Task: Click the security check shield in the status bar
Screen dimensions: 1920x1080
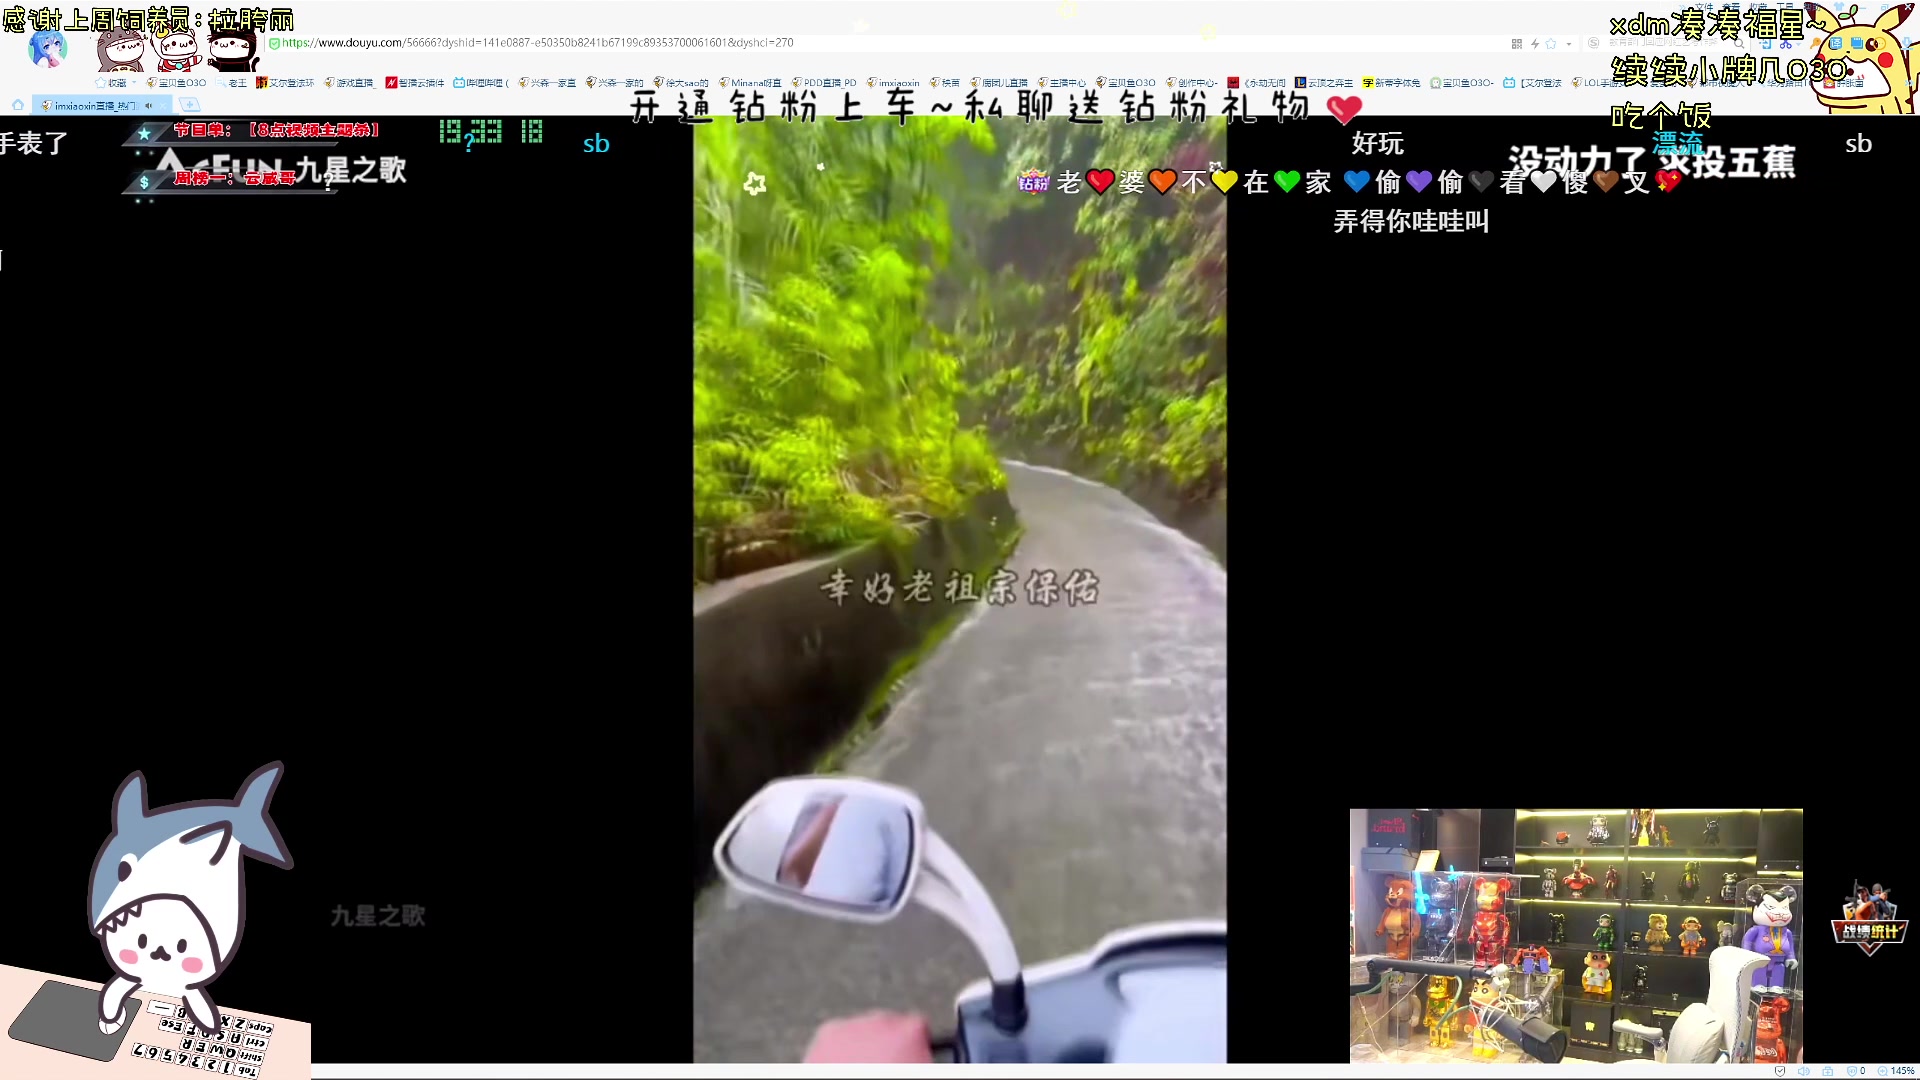Action: tap(1779, 1071)
